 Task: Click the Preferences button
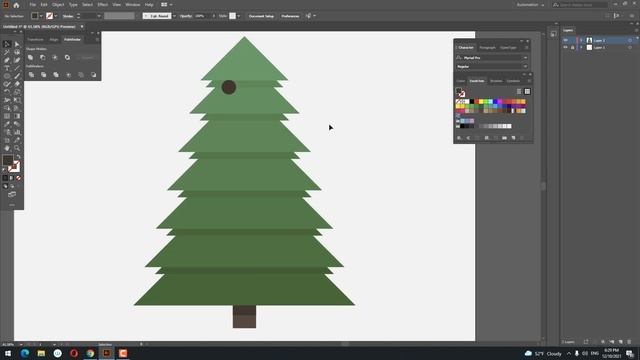tap(290, 16)
